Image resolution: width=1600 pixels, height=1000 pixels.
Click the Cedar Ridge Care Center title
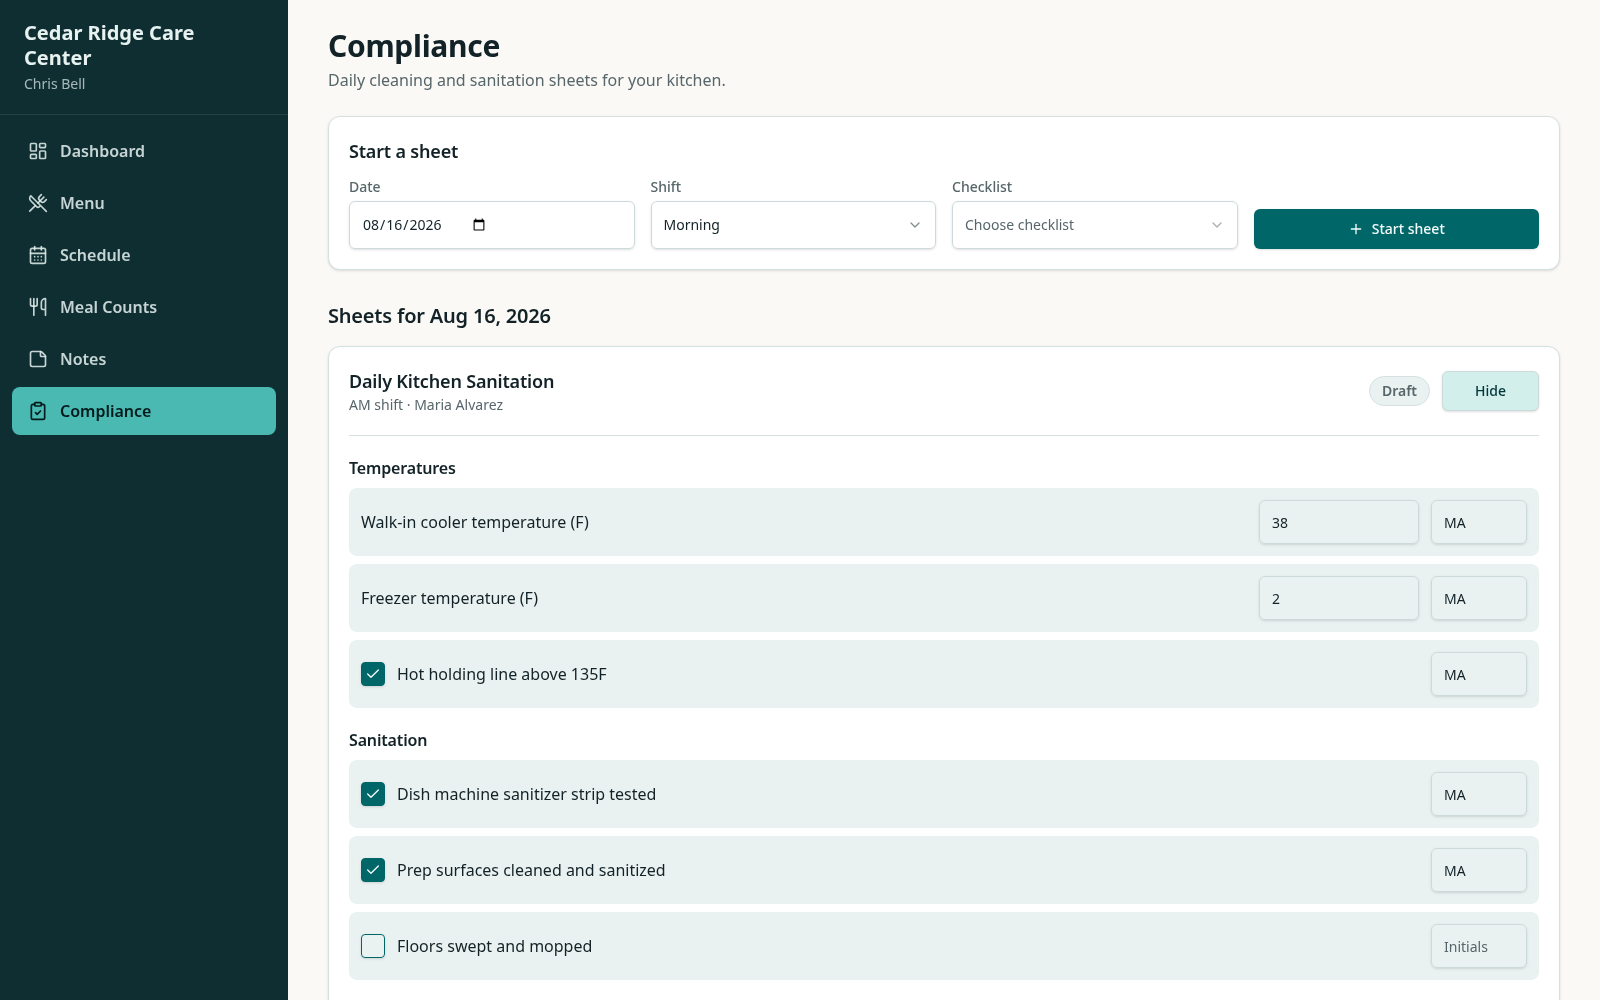[109, 45]
